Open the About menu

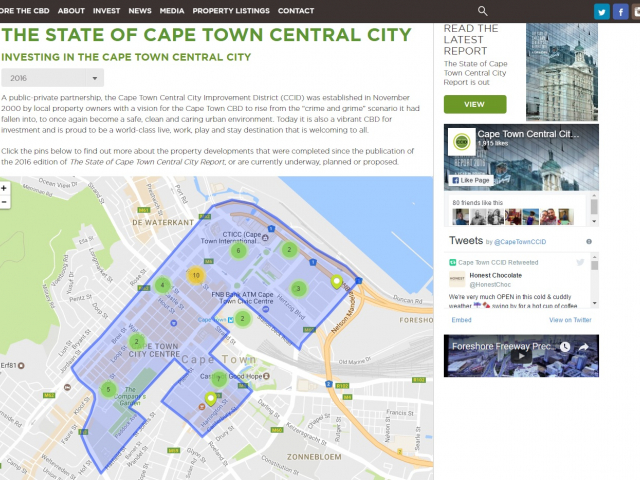pyautogui.click(x=71, y=11)
